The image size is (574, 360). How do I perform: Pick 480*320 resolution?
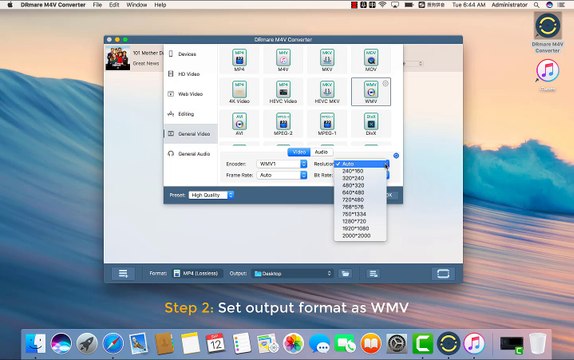[360, 185]
